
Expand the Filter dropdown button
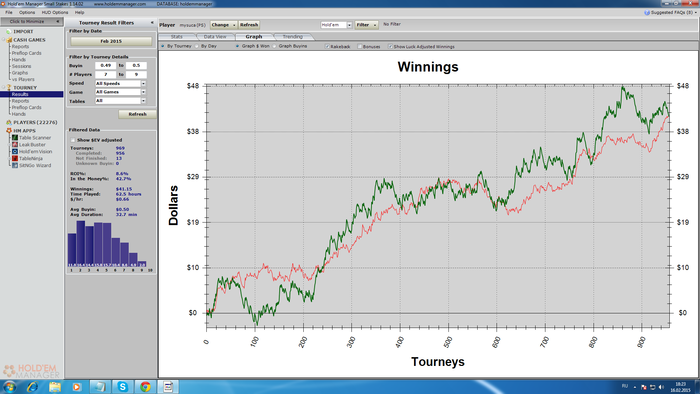point(367,25)
